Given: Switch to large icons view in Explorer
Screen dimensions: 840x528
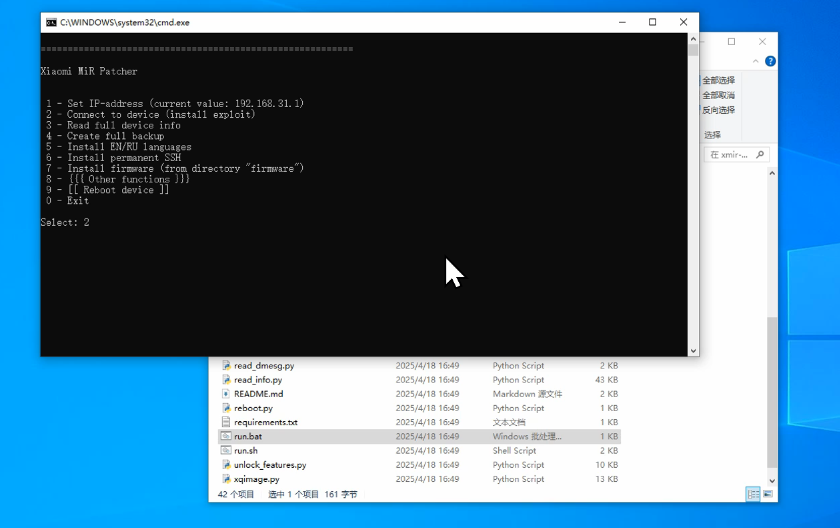Looking at the screenshot, I should point(768,494).
